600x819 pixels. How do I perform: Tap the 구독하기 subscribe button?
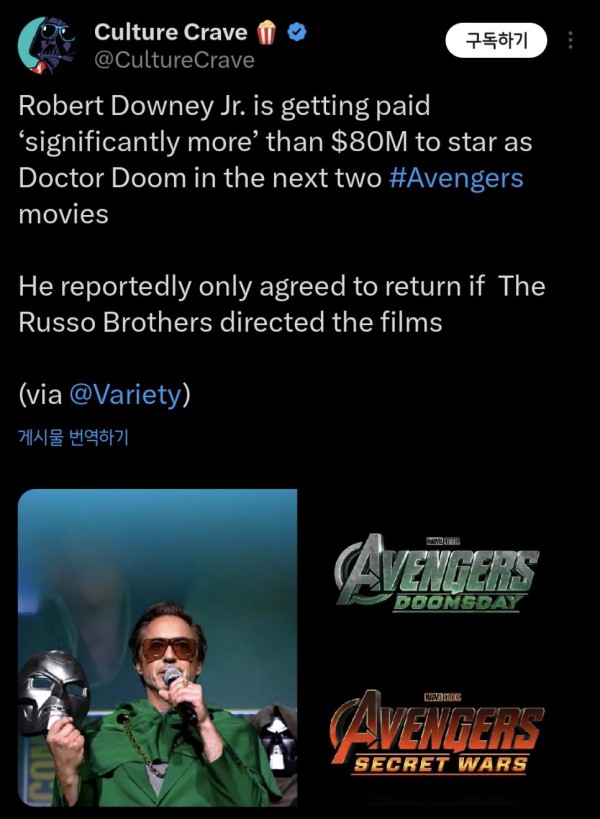coord(496,40)
